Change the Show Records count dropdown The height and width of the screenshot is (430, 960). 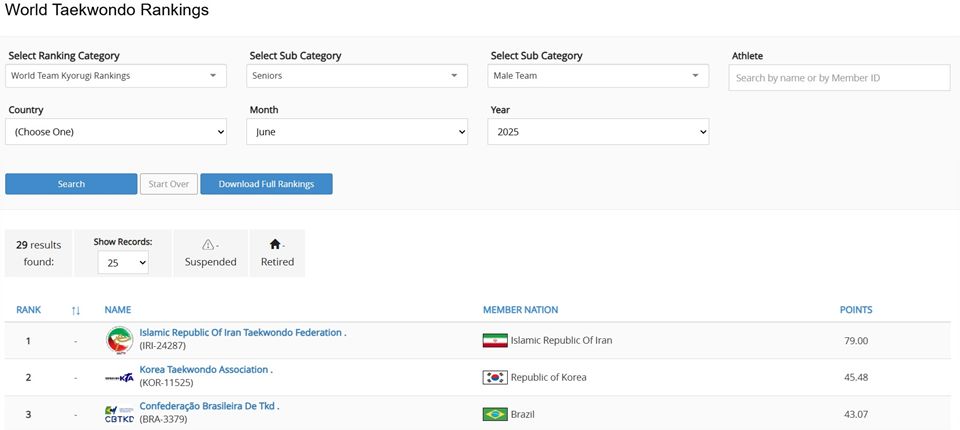tap(123, 262)
